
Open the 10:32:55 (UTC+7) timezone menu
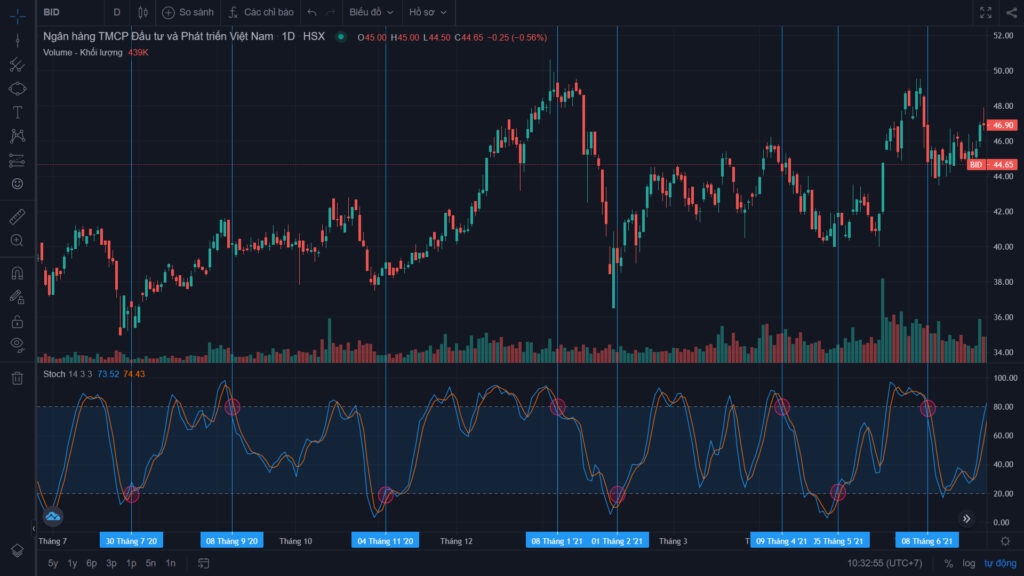884,563
